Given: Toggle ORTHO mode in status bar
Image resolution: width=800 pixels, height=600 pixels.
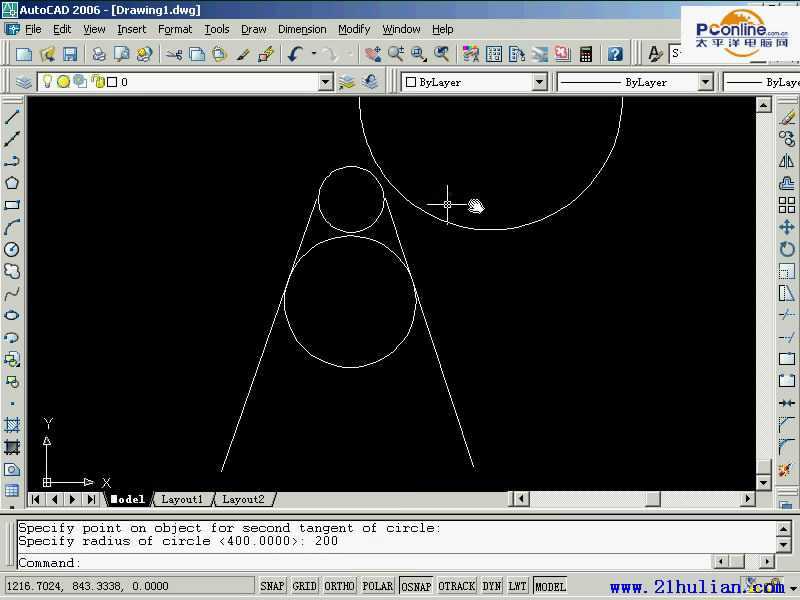Looking at the screenshot, I should coord(339,586).
